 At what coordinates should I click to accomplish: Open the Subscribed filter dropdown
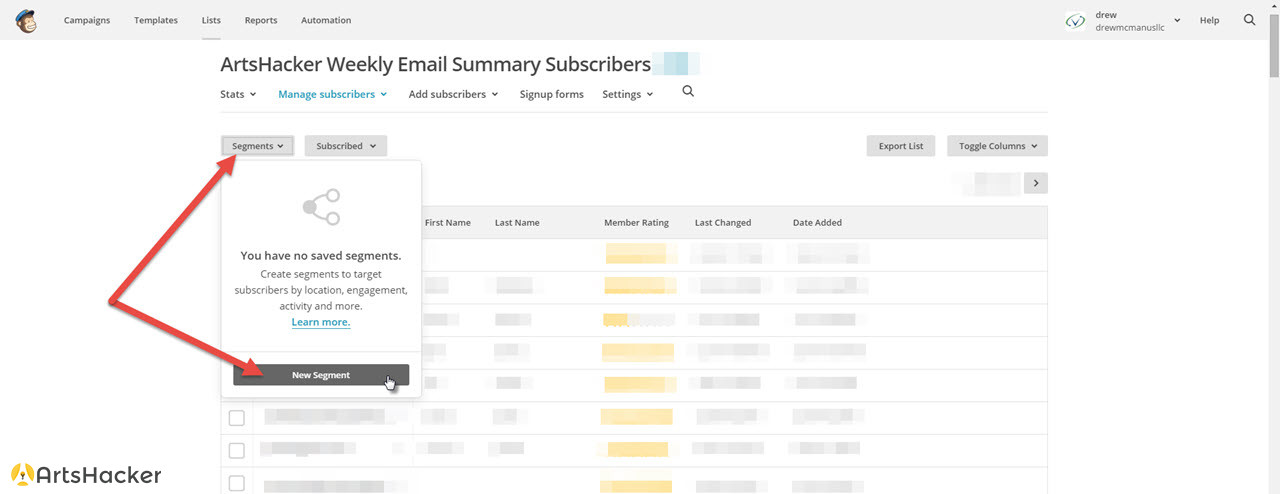tap(345, 146)
